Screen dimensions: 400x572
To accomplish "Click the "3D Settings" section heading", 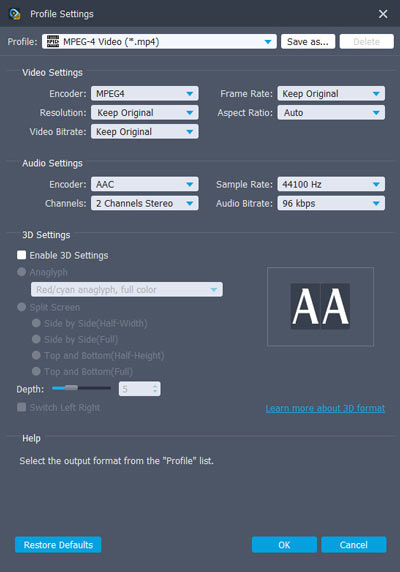I will pyautogui.click(x=46, y=235).
